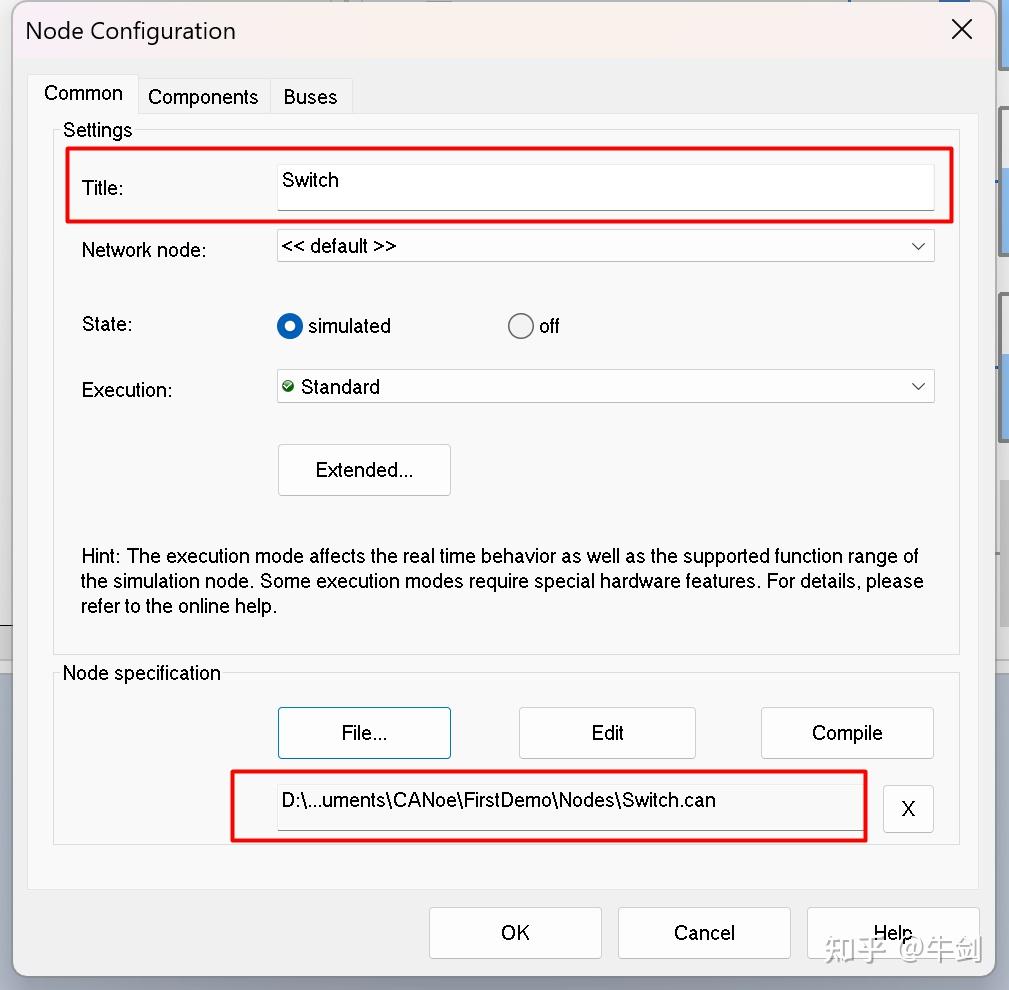
Task: Click the green Standard execution status icon
Action: 289,387
